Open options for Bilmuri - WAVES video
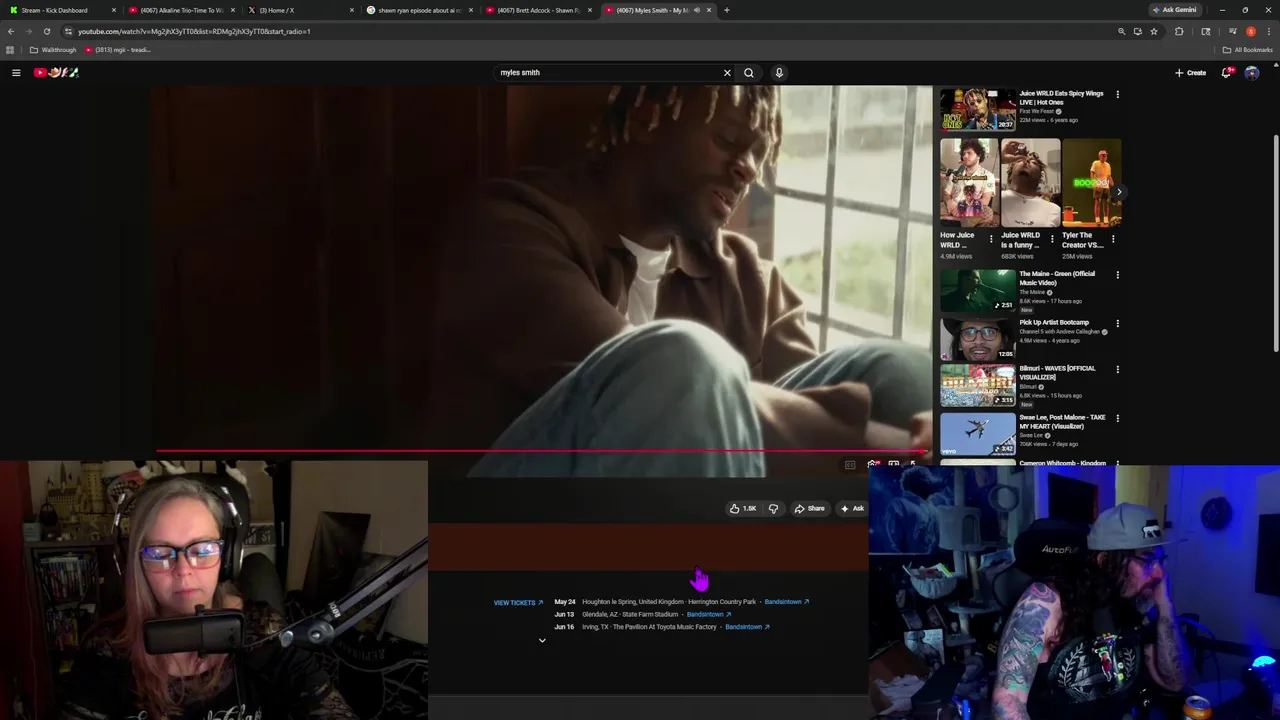The image size is (1280, 720). coord(1118,369)
